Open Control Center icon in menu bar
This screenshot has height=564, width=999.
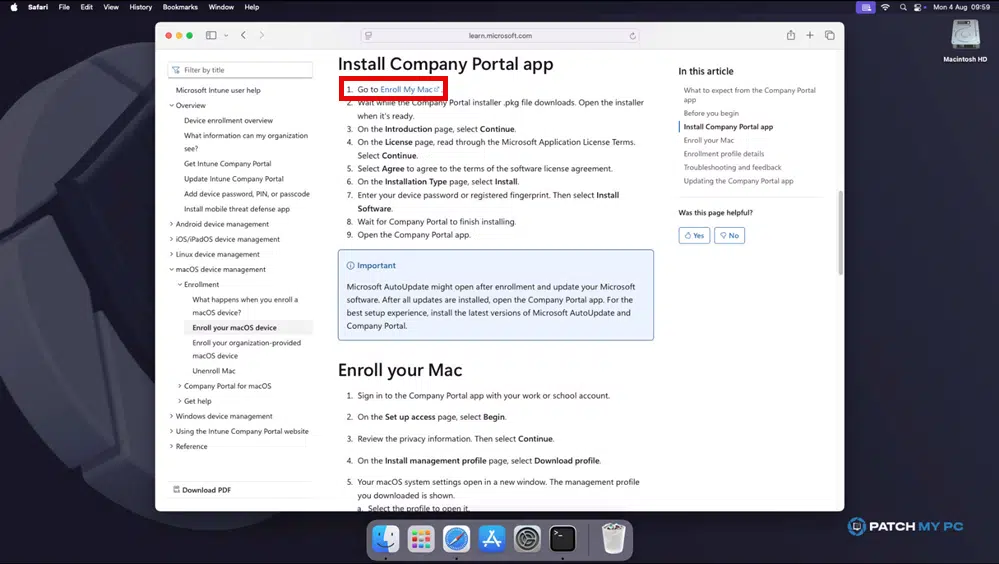[x=918, y=7]
